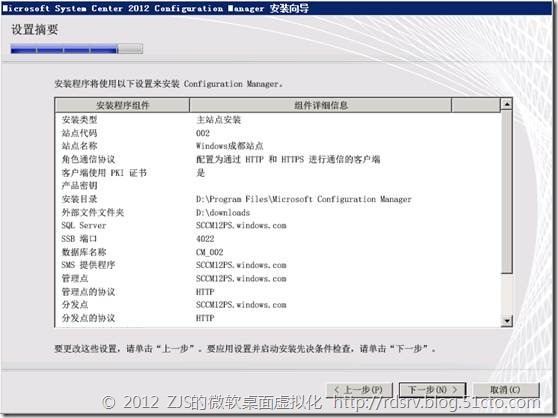Select the 数据库名称 row
Image resolution: width=558 pixels, height=418 pixels.
coord(278,252)
